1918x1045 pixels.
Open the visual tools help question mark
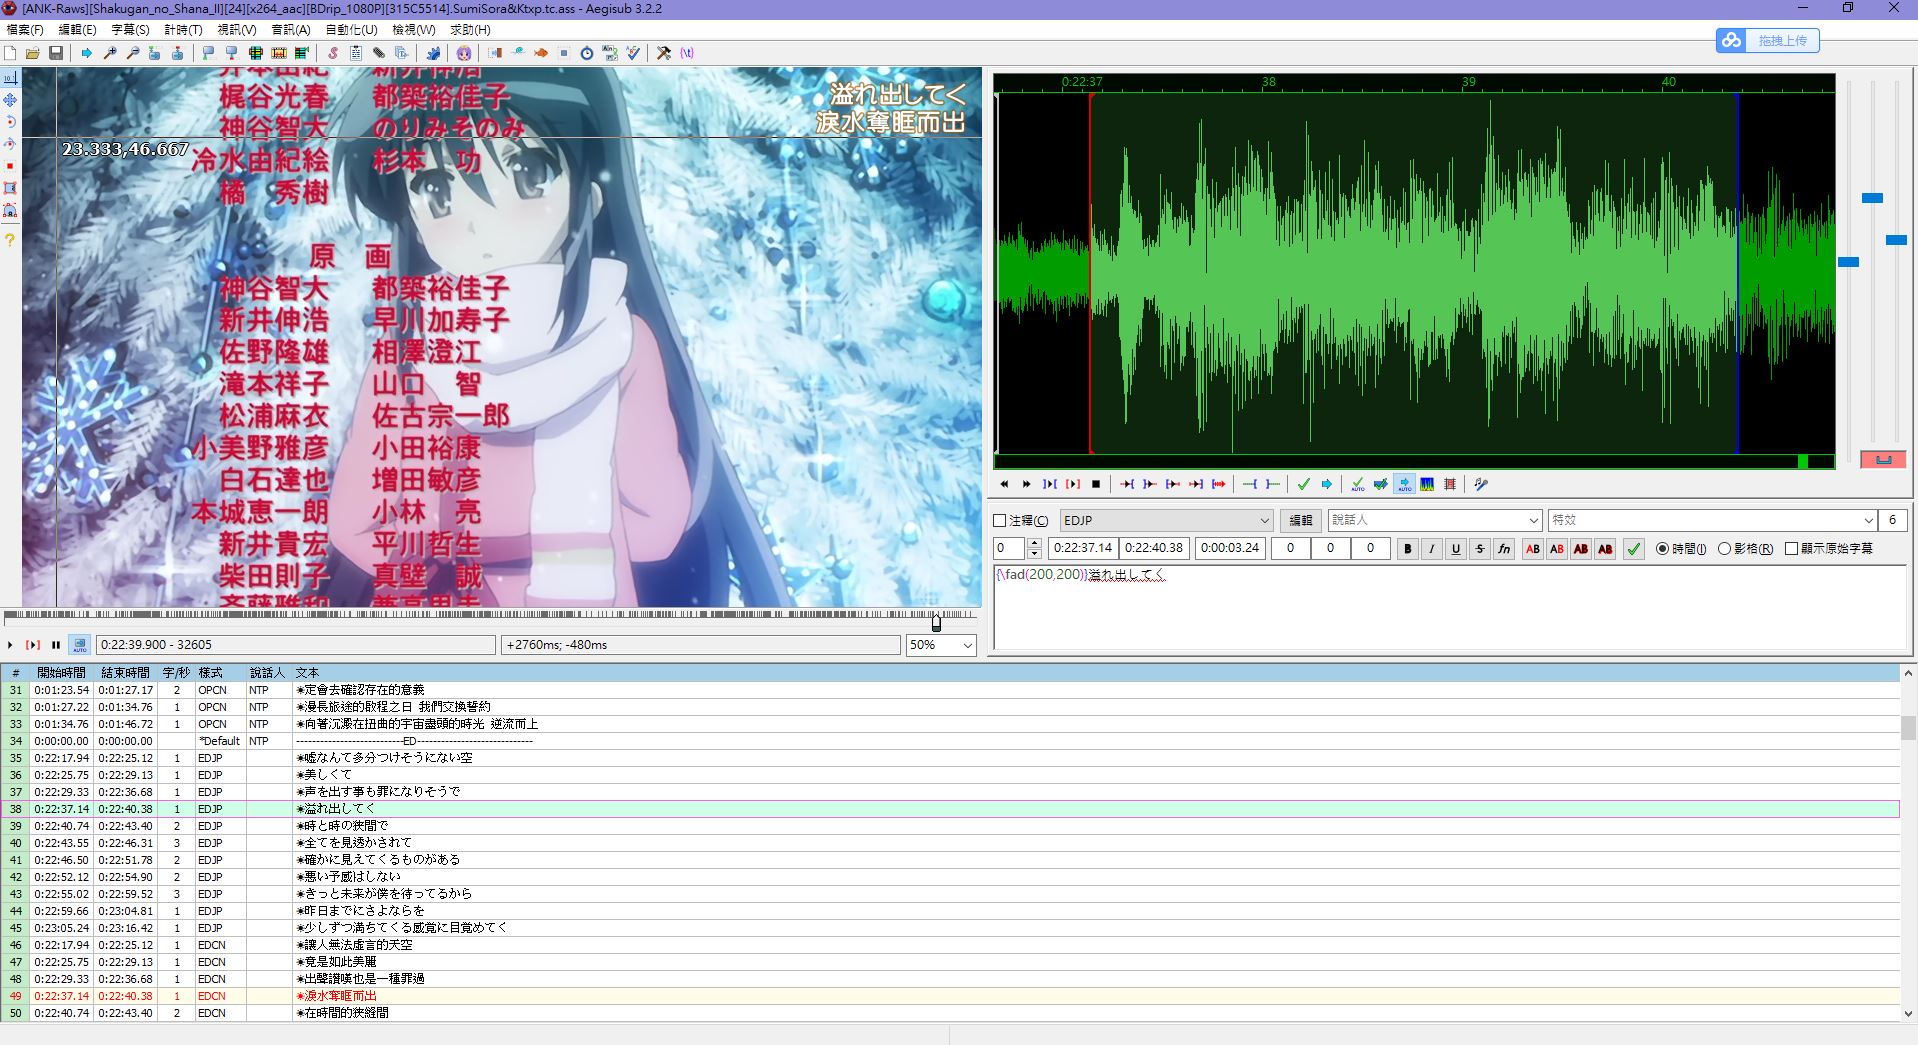pyautogui.click(x=10, y=240)
